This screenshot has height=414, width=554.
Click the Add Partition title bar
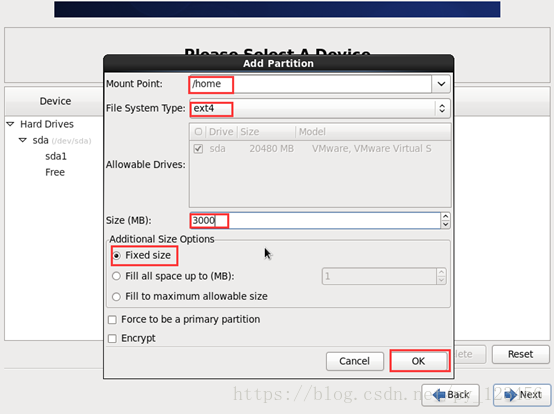coord(278,63)
